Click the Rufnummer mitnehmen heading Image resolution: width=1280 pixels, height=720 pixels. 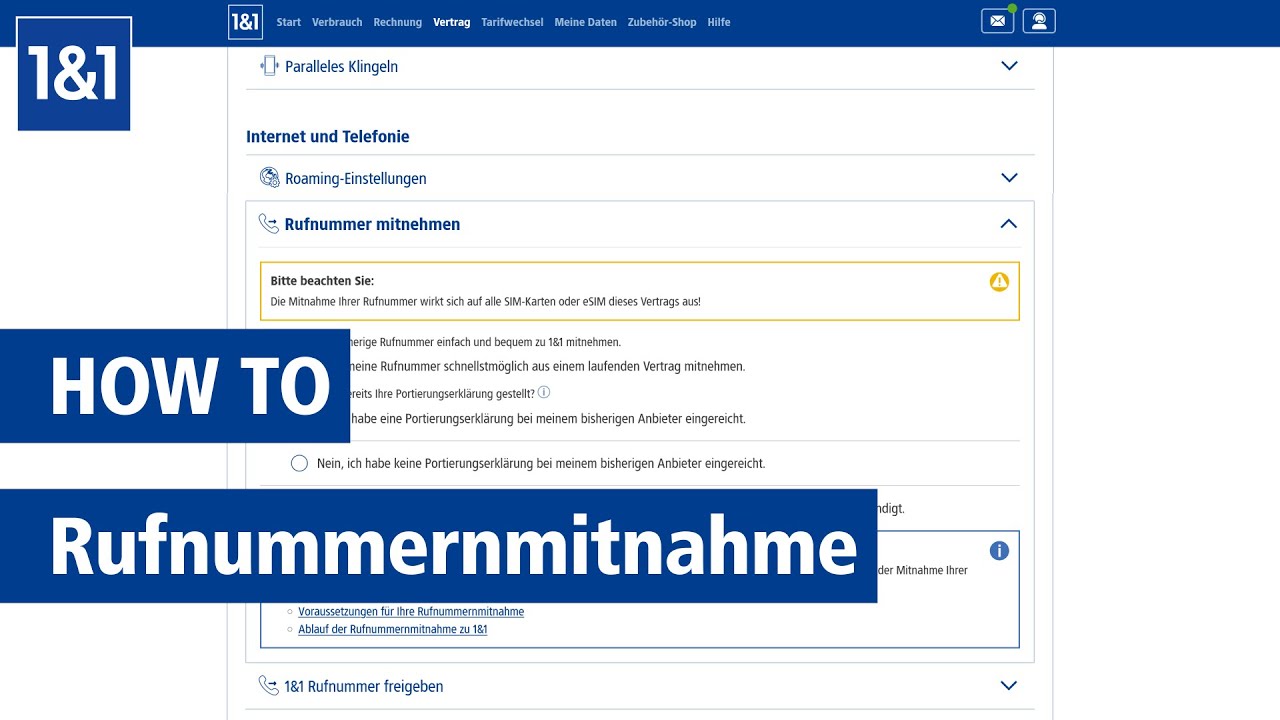tap(372, 224)
